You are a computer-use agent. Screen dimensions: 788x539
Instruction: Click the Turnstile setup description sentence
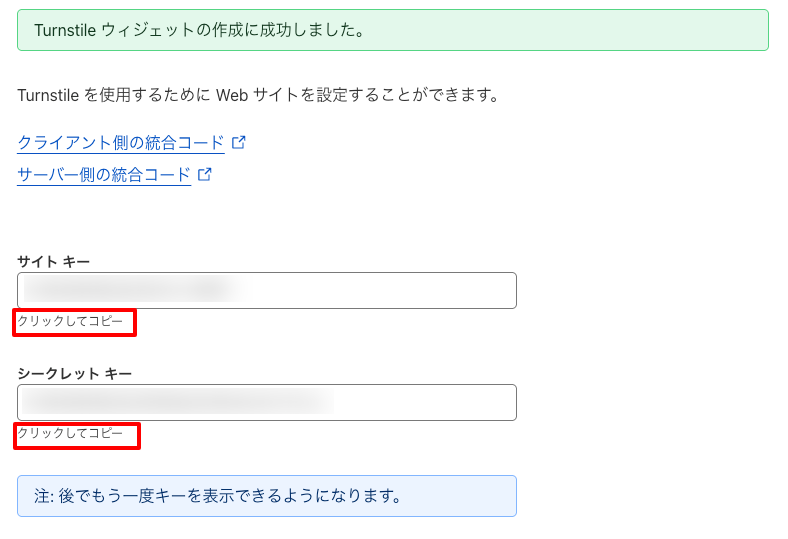[258, 96]
